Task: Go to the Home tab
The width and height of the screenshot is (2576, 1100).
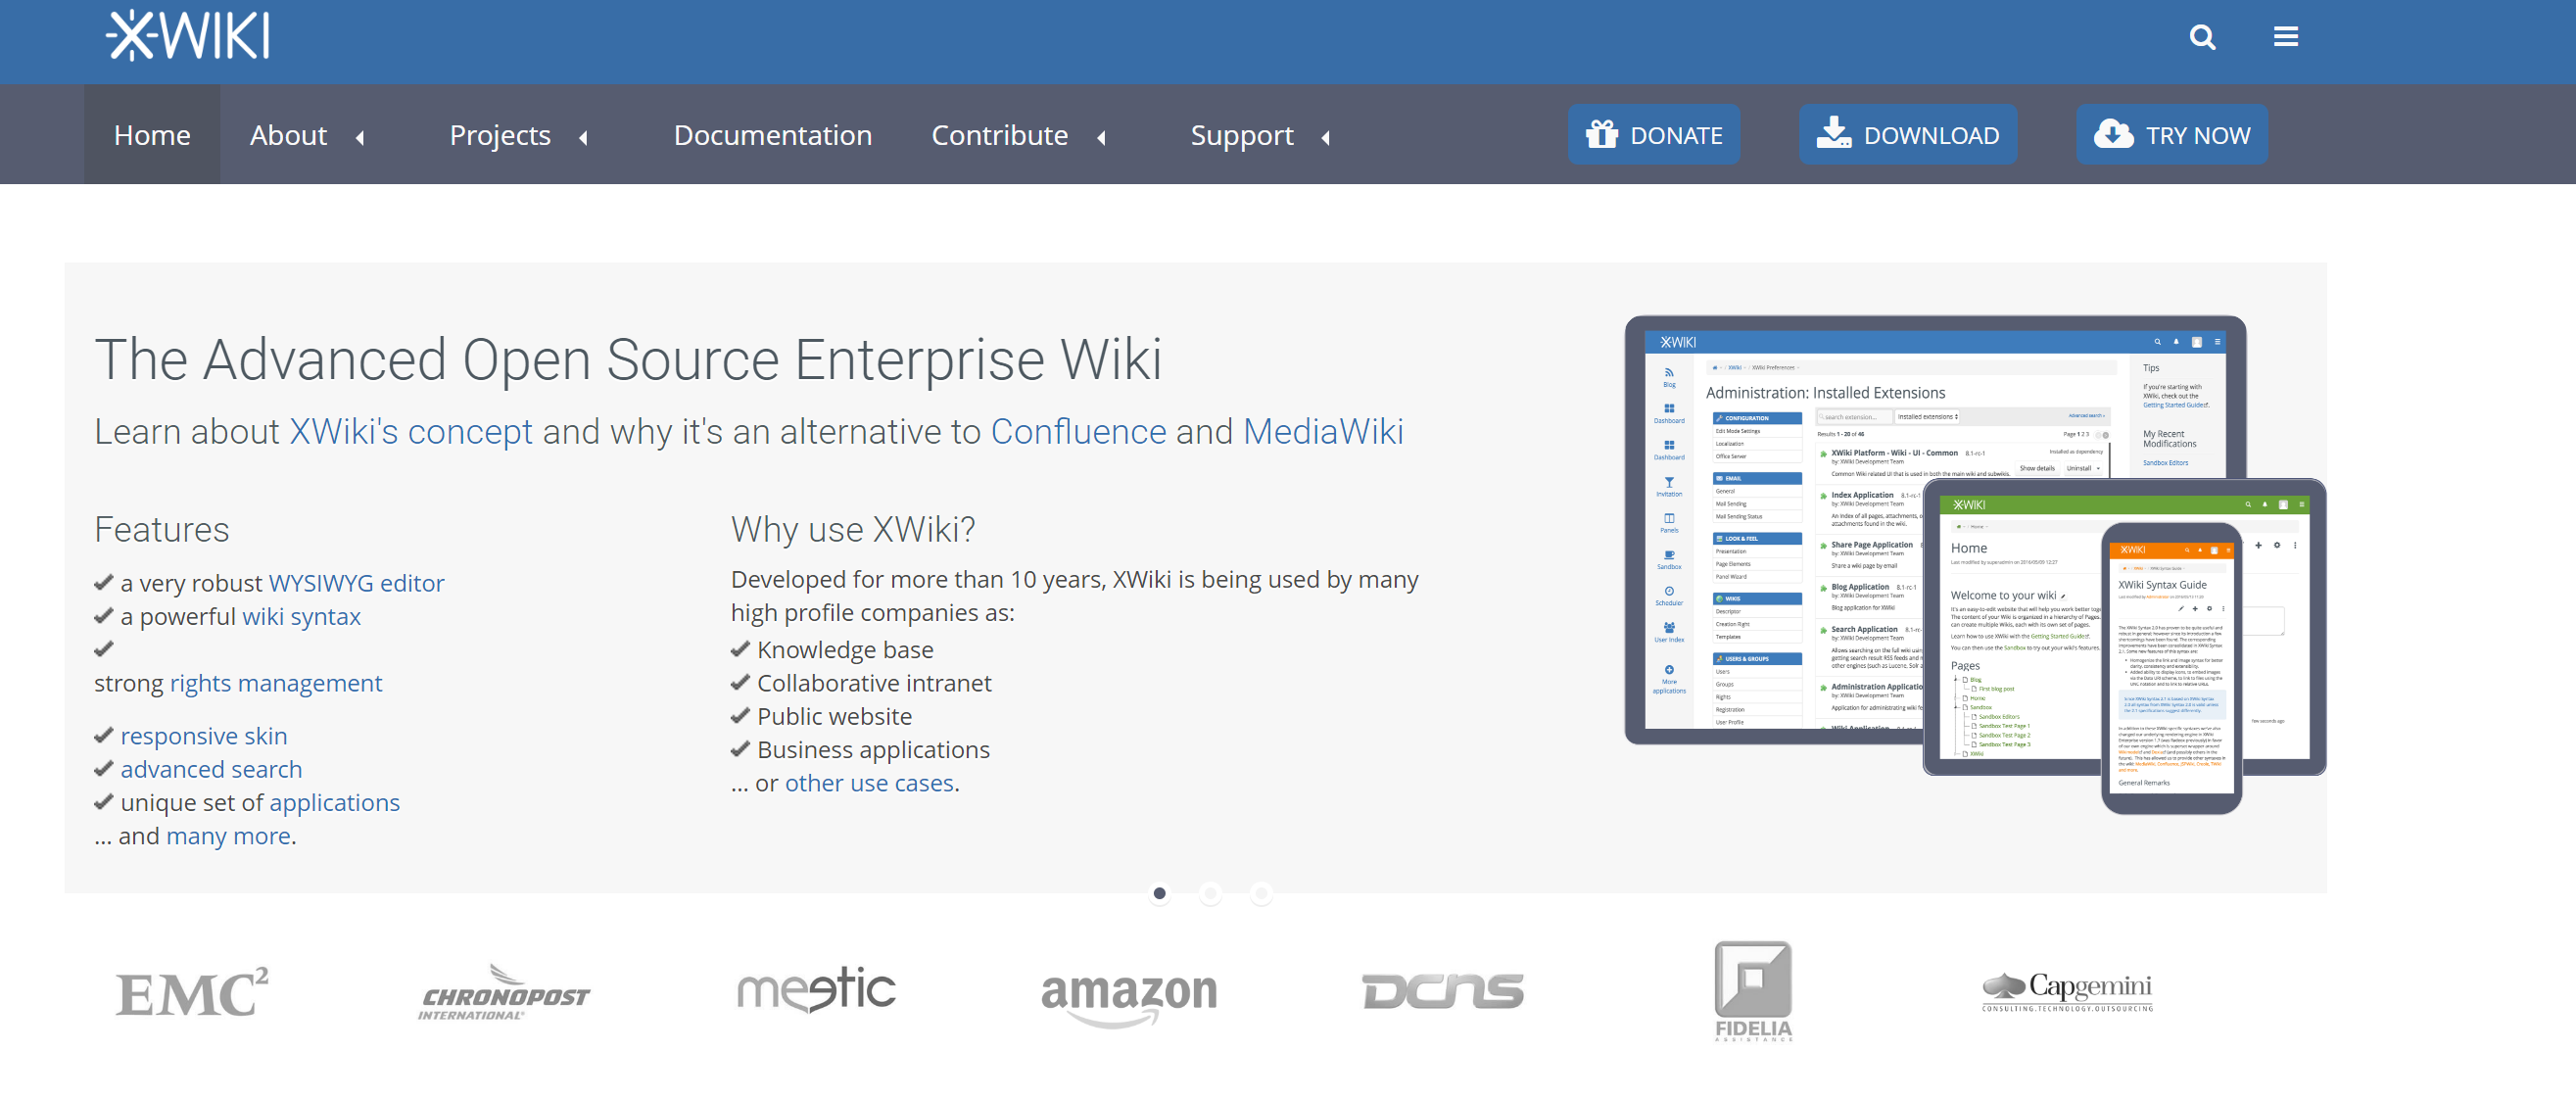Action: (x=152, y=134)
